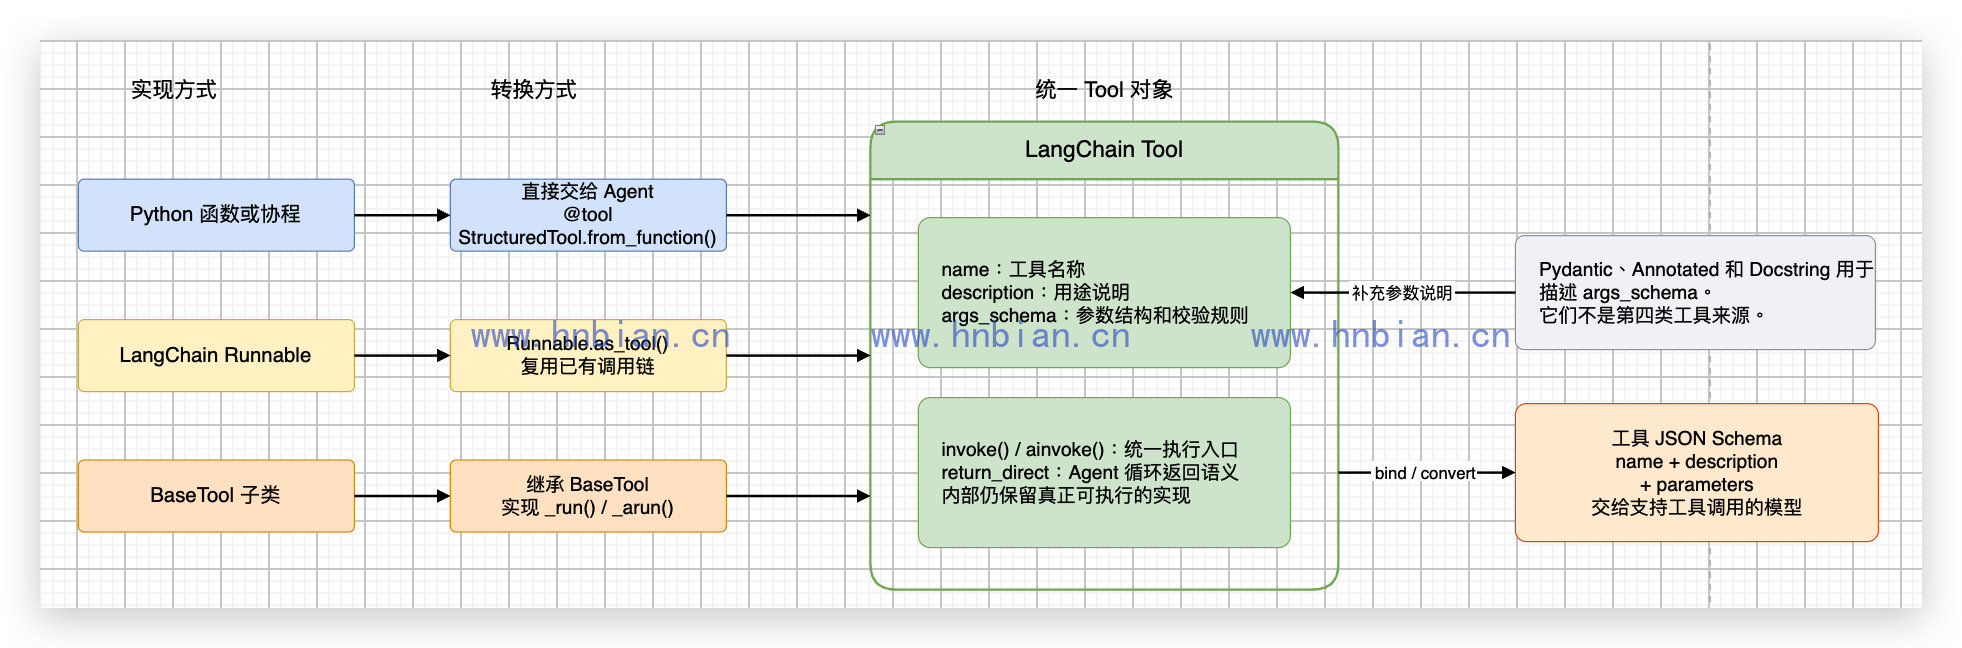Click the 统一 Tool 对象 heading
This screenshot has height=648, width=1962.
pyautogui.click(x=1104, y=90)
